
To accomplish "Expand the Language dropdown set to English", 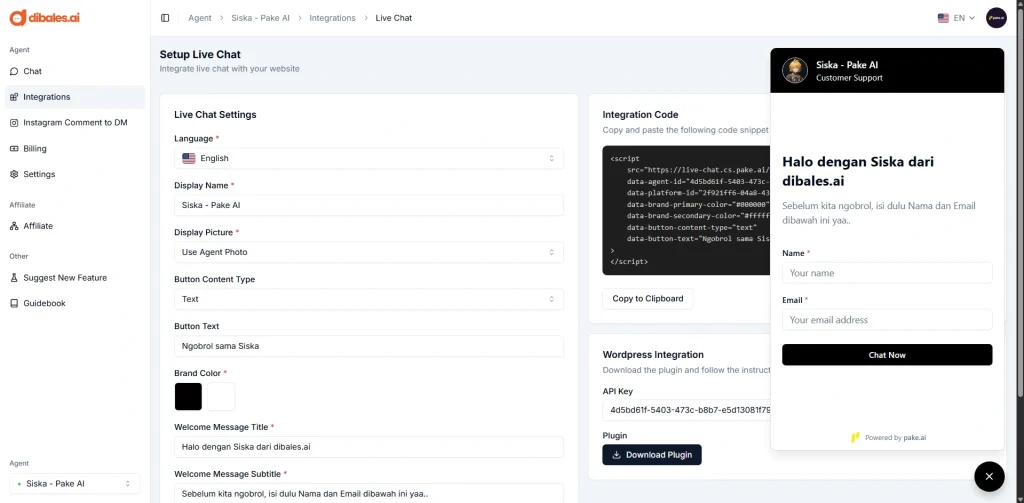I will (x=368, y=158).
